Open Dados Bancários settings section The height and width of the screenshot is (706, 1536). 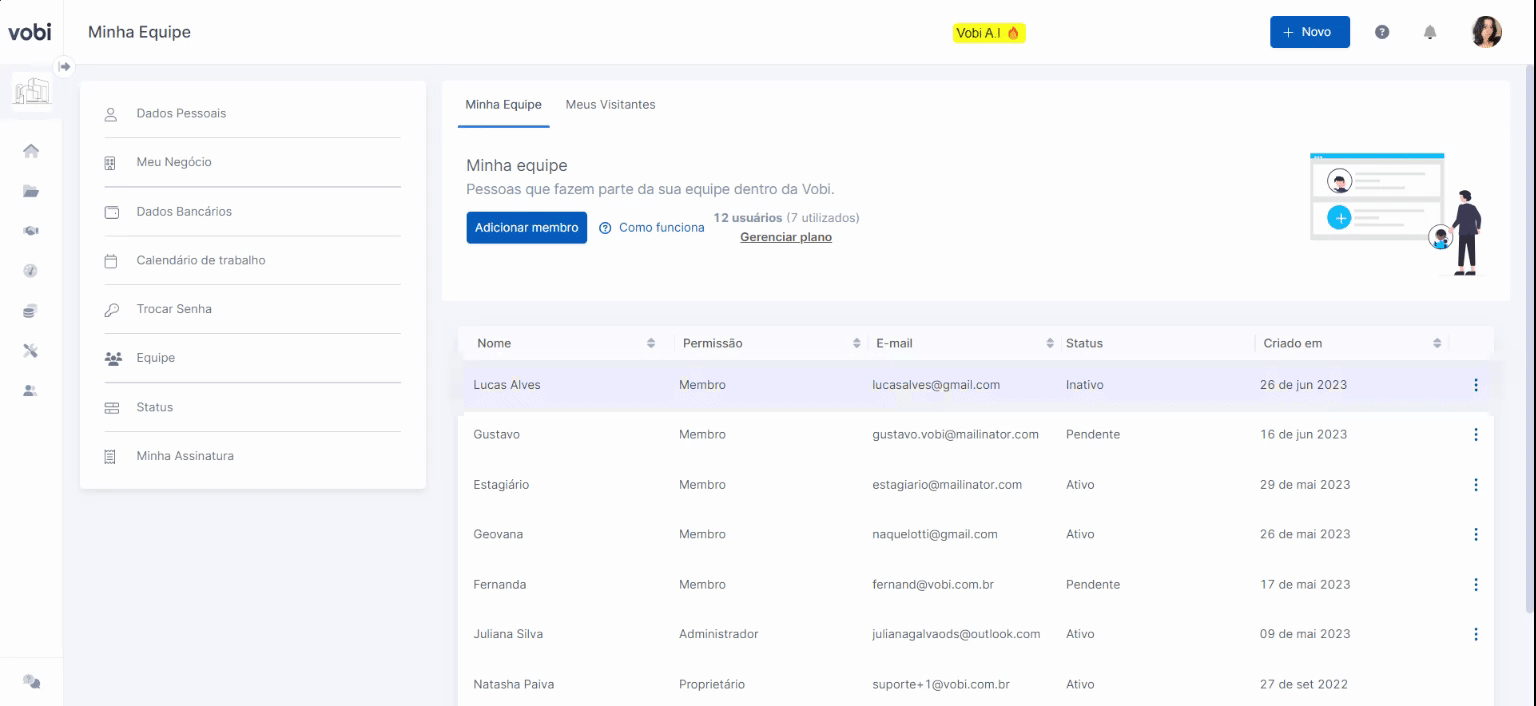pyautogui.click(x=184, y=212)
